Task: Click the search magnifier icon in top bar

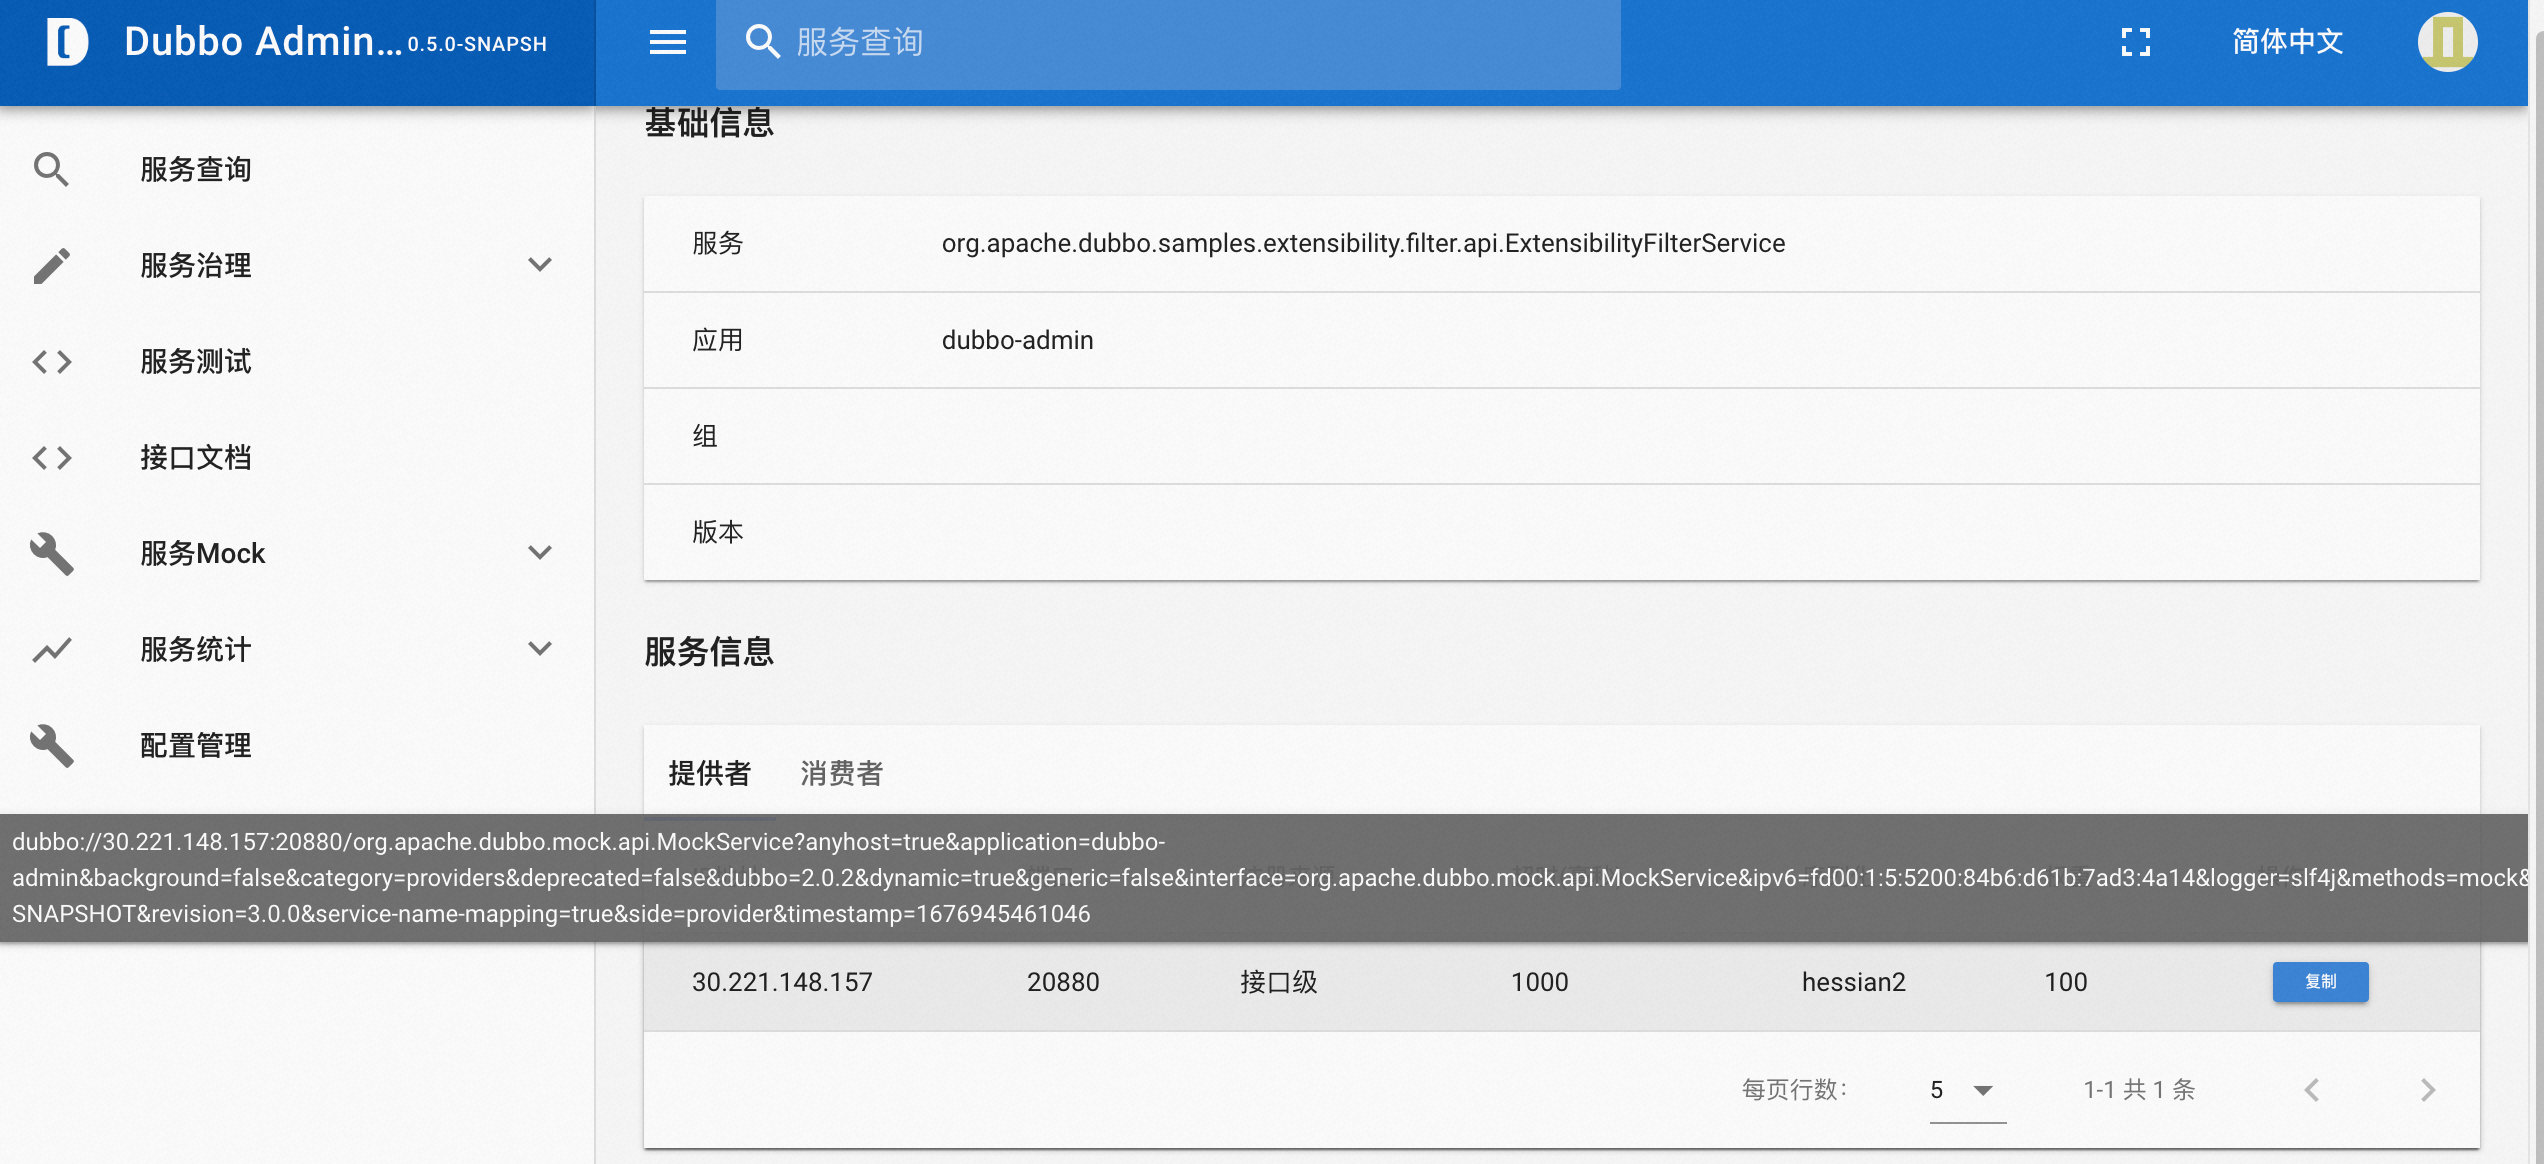Action: [x=762, y=42]
